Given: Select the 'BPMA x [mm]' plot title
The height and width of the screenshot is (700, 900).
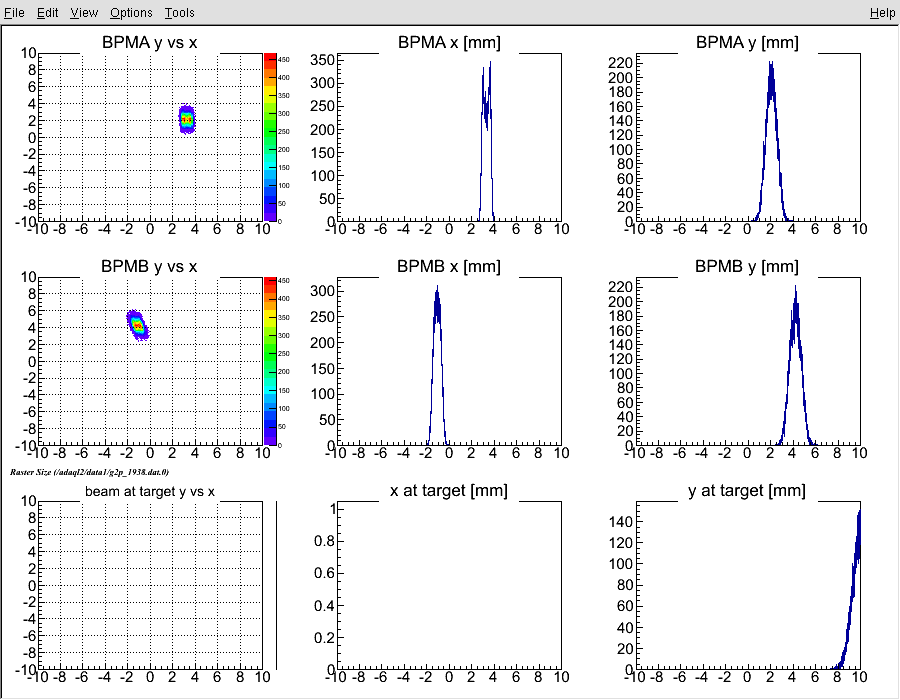Looking at the screenshot, I should tap(449, 42).
